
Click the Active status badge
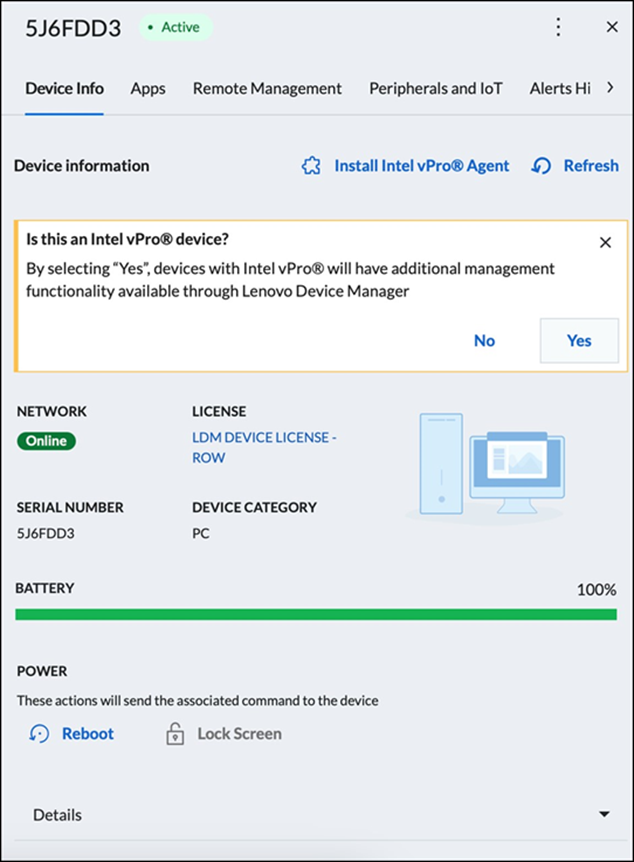pos(175,27)
